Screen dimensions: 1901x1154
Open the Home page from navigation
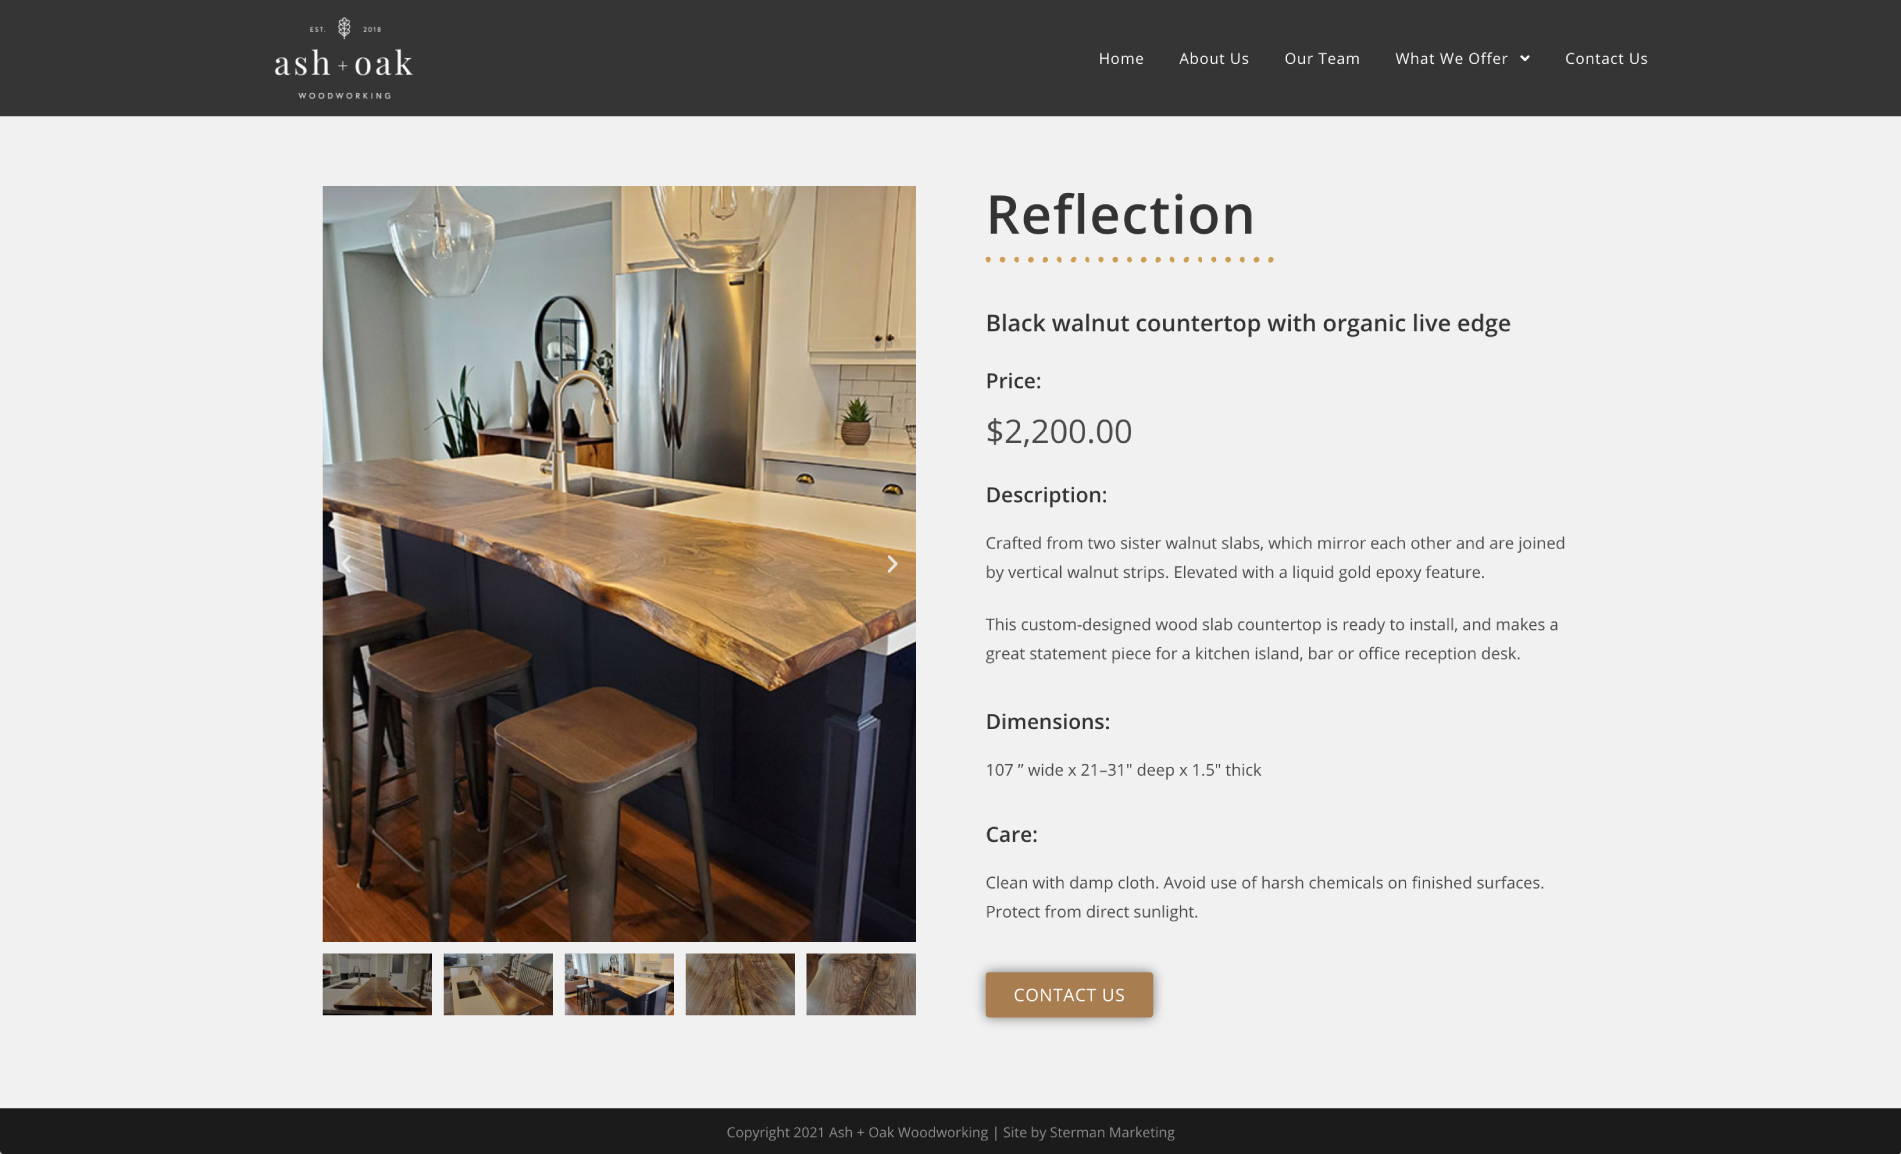click(1121, 58)
